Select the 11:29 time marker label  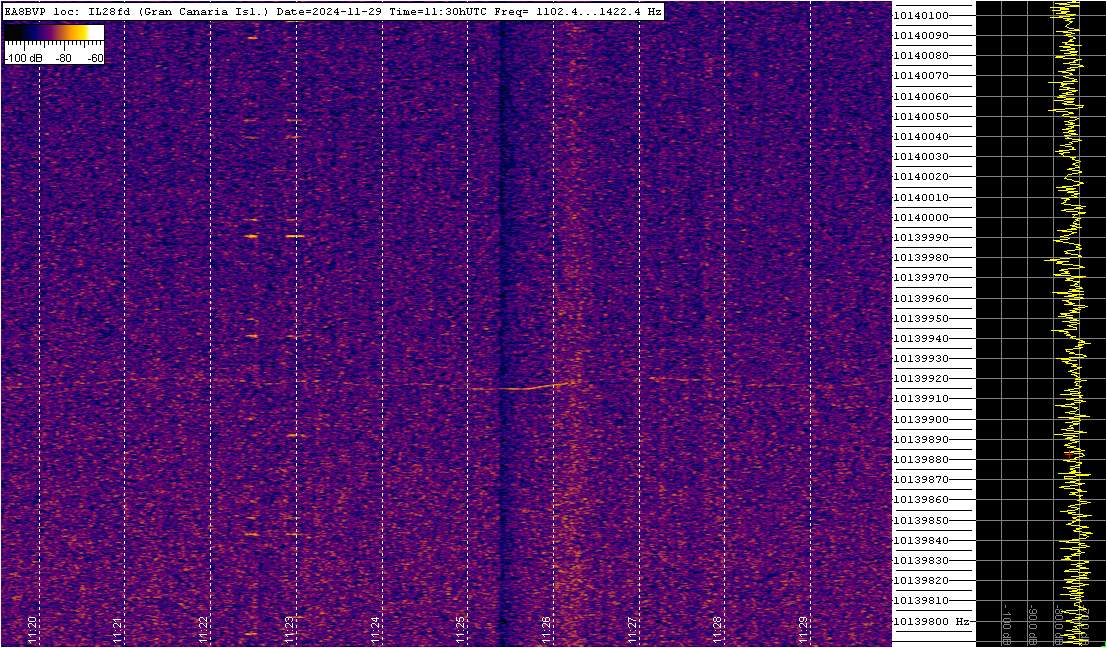point(803,623)
